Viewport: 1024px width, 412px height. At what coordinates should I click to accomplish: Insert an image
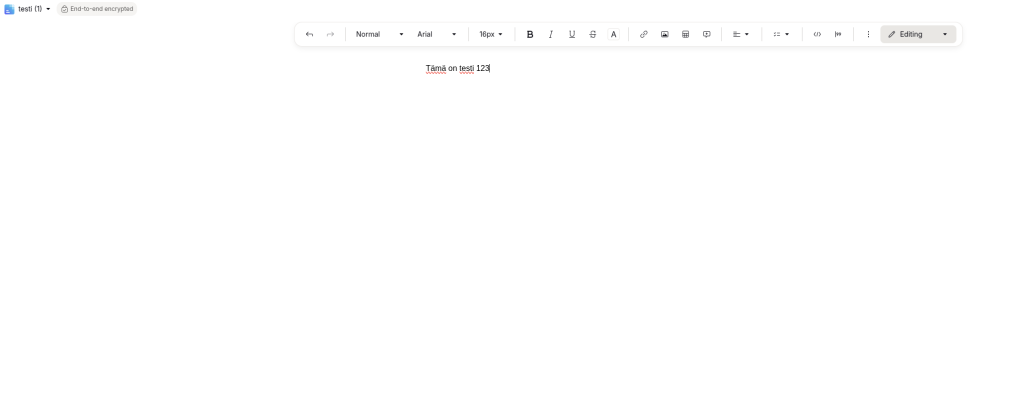click(x=664, y=35)
